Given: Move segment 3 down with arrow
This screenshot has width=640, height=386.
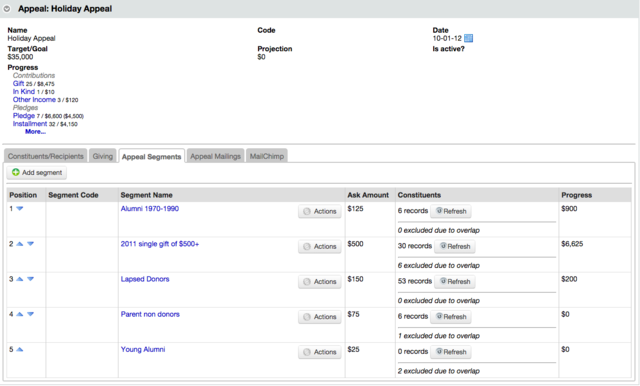Looking at the screenshot, I should 30,279.
